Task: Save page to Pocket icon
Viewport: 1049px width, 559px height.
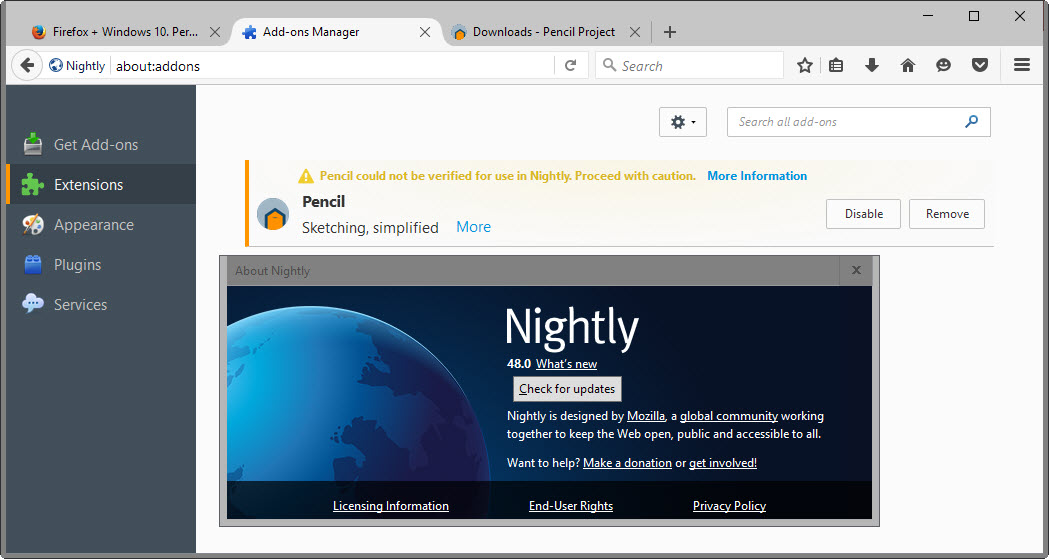Action: (980, 66)
